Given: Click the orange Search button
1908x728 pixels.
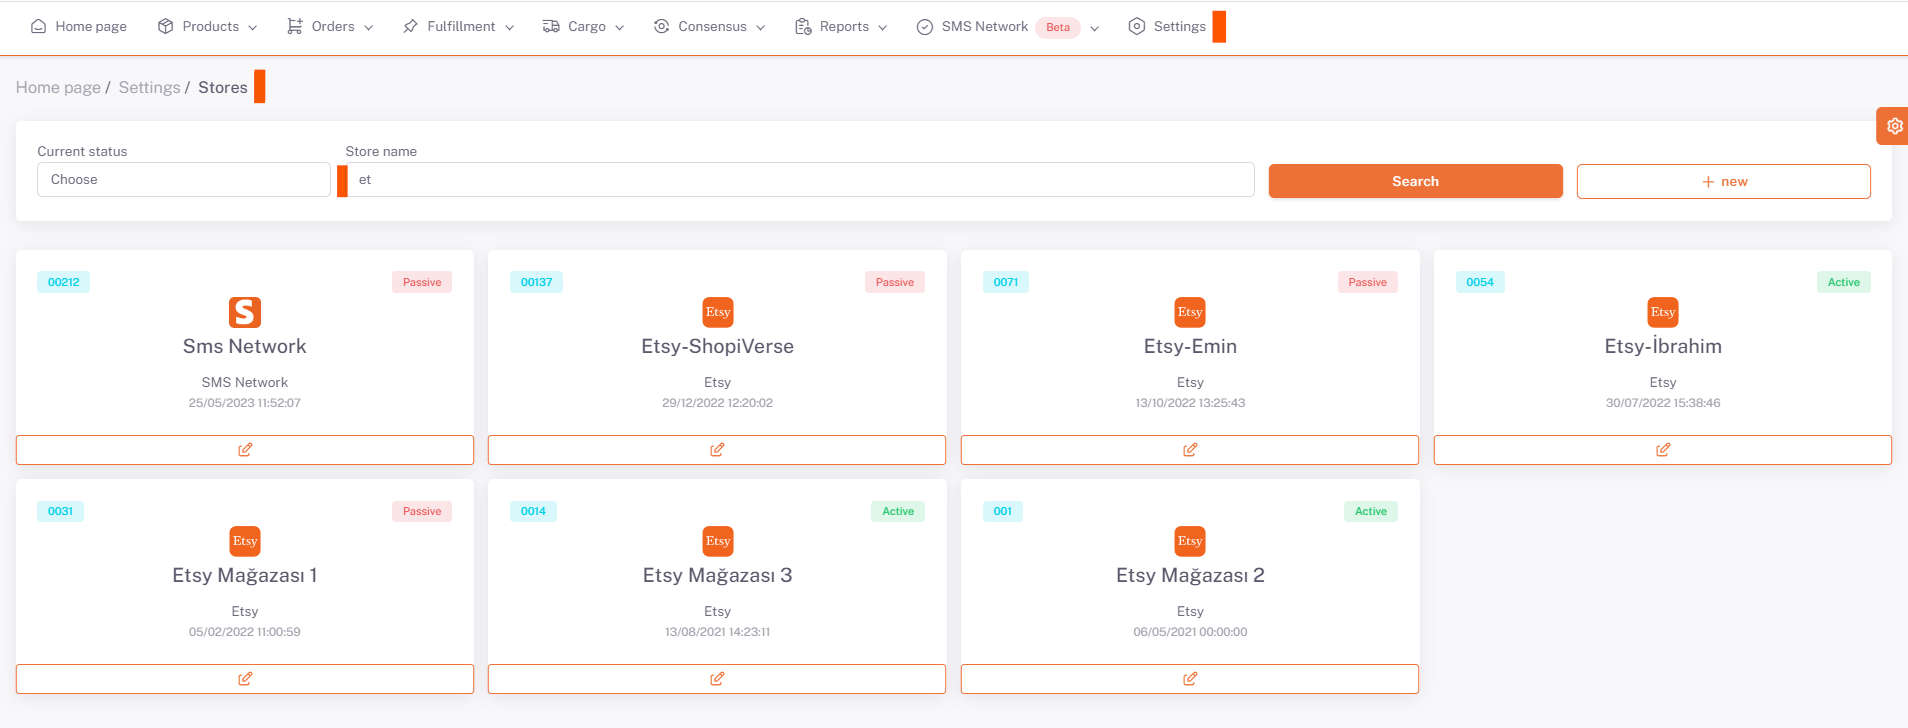Looking at the screenshot, I should 1416,181.
